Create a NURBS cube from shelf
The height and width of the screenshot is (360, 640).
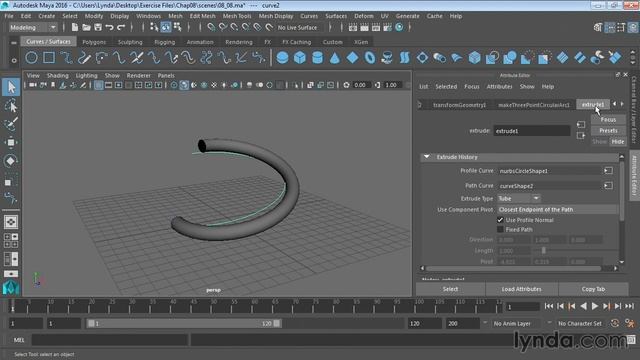300,58
